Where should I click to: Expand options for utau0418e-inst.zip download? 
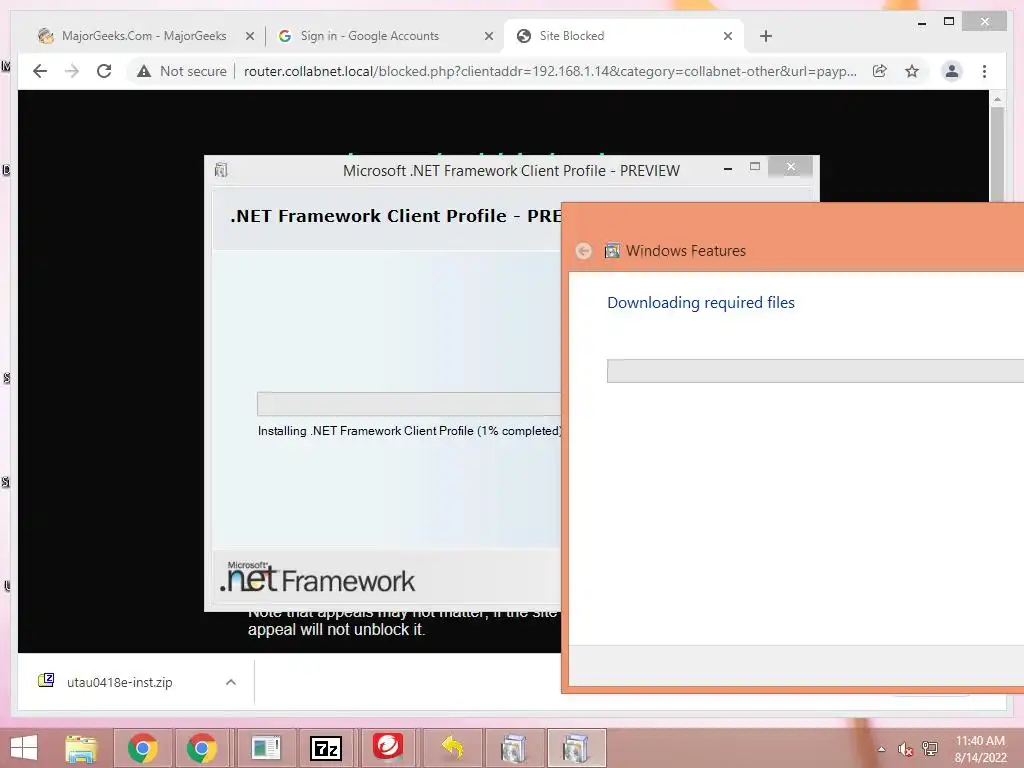pos(231,682)
